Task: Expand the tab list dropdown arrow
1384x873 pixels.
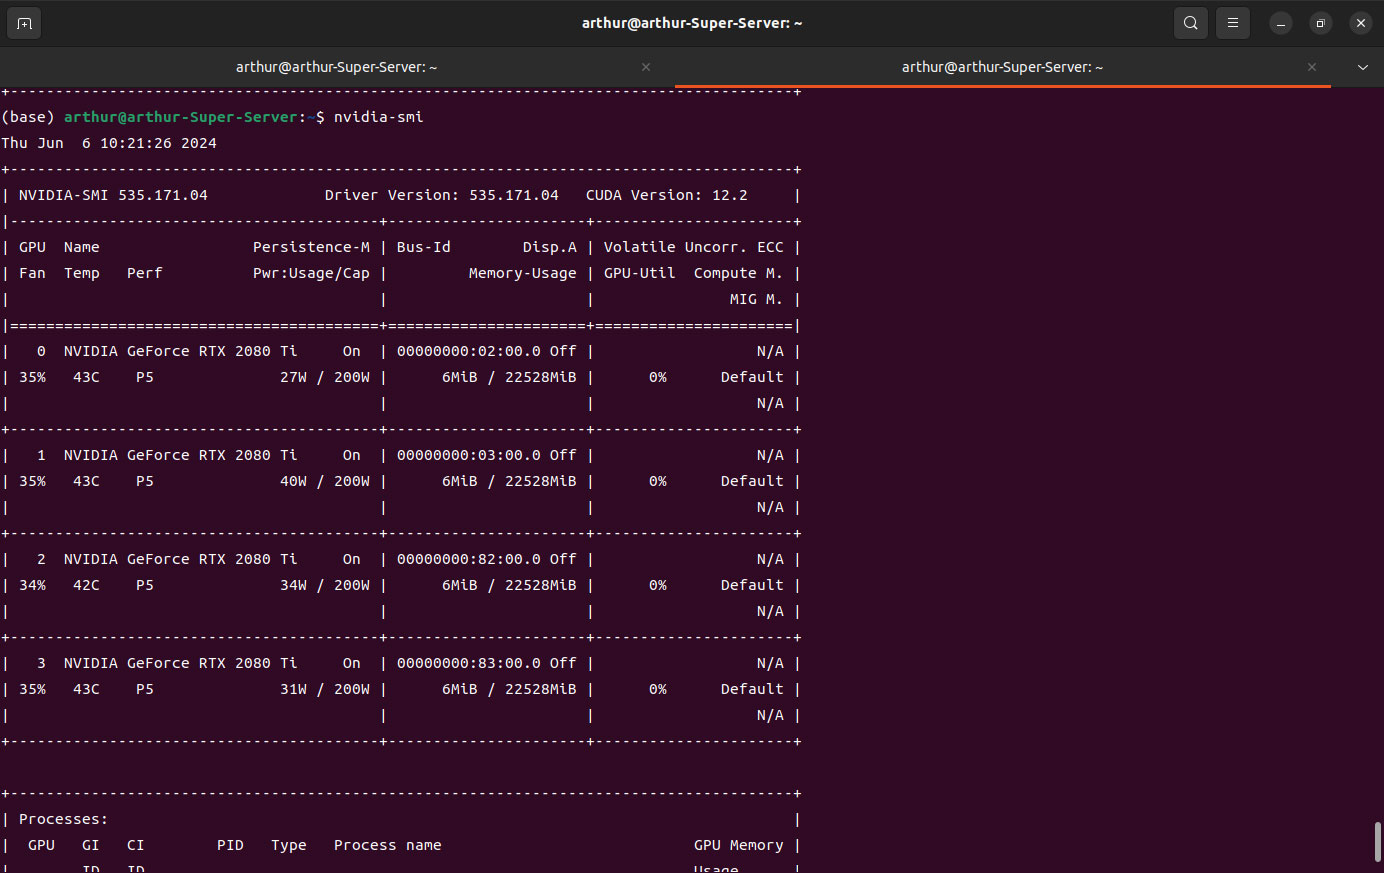Action: pyautogui.click(x=1362, y=67)
